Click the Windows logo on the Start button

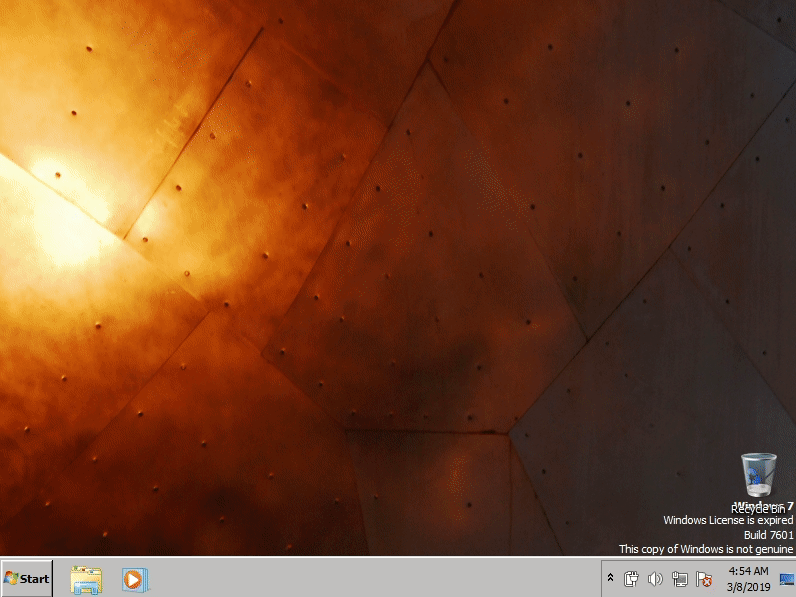pos(13,578)
